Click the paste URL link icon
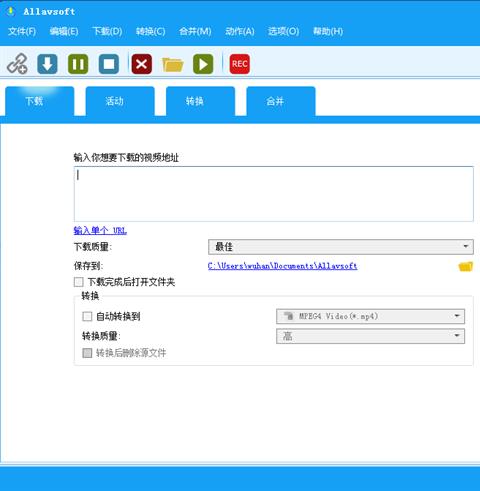The image size is (480, 491). point(17,64)
